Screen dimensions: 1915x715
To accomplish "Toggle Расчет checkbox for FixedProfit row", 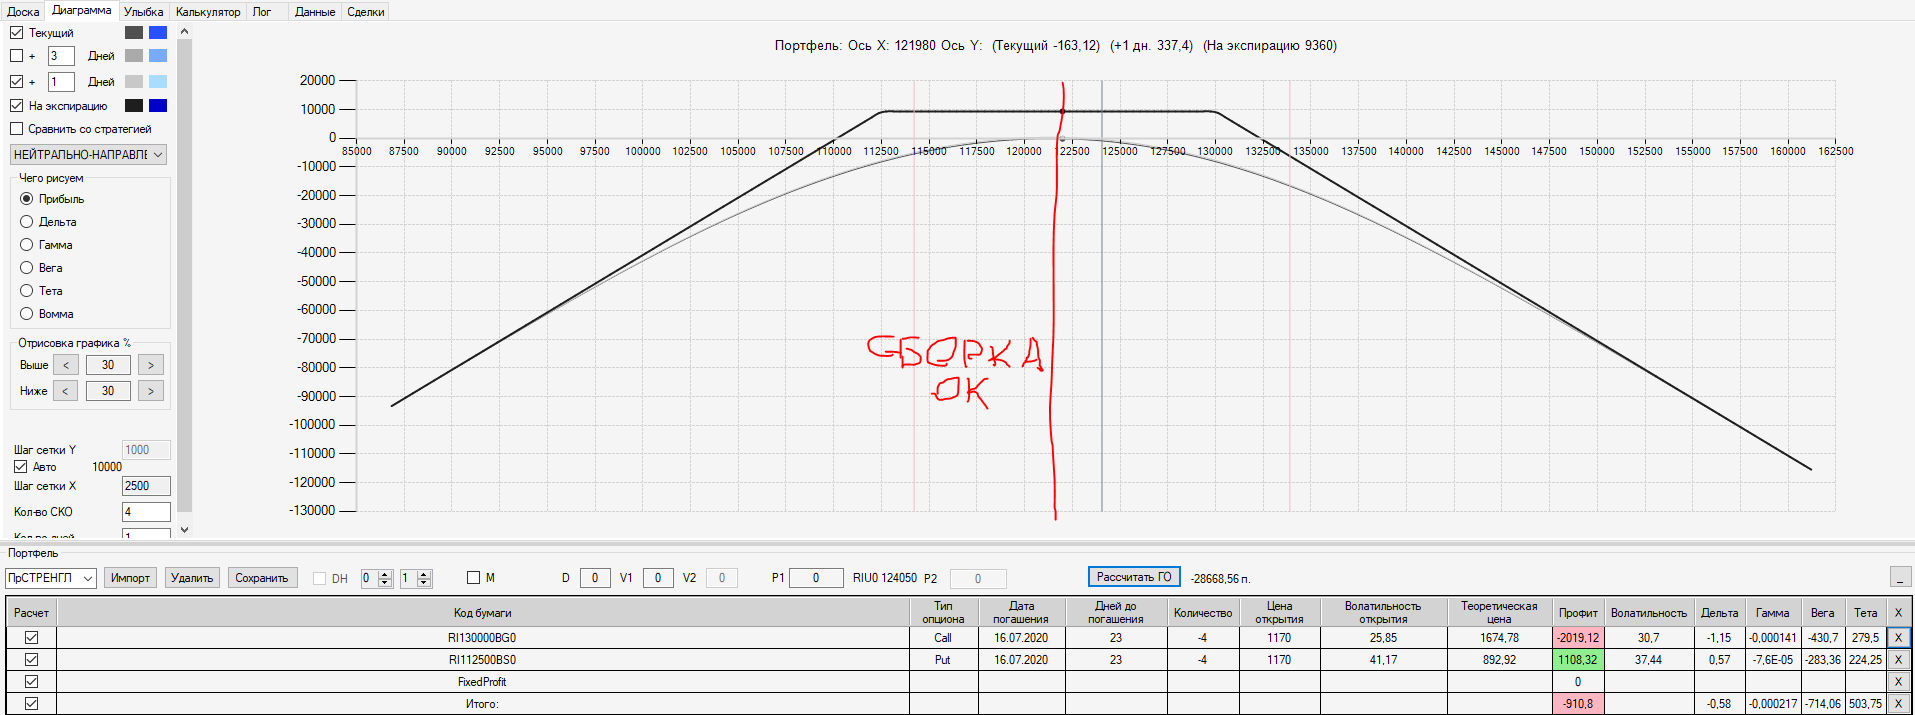I will (32, 682).
